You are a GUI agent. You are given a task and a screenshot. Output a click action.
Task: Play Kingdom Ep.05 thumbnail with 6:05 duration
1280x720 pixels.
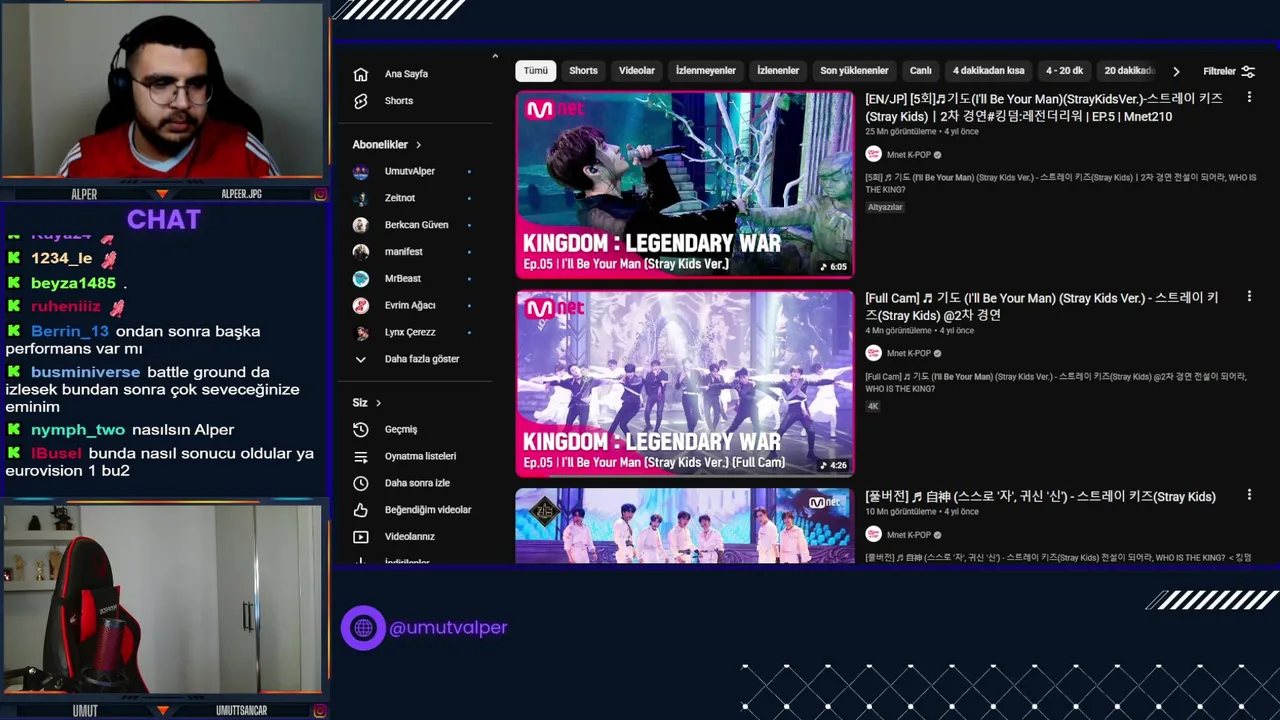[685, 184]
